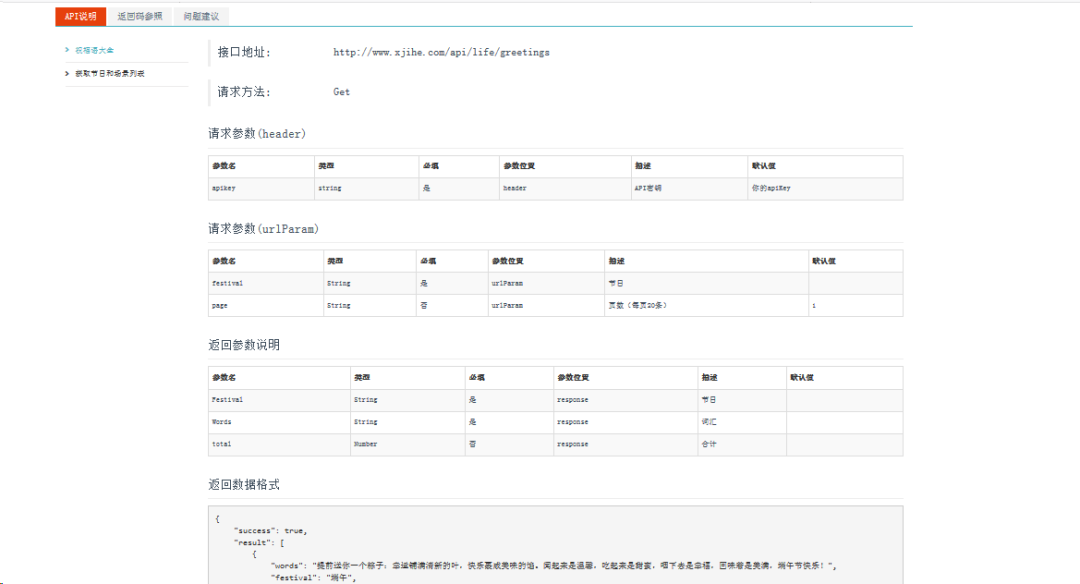The width and height of the screenshot is (1080, 584).
Task: Click the 请求参数(urlParam) section heading
Action: point(264,229)
